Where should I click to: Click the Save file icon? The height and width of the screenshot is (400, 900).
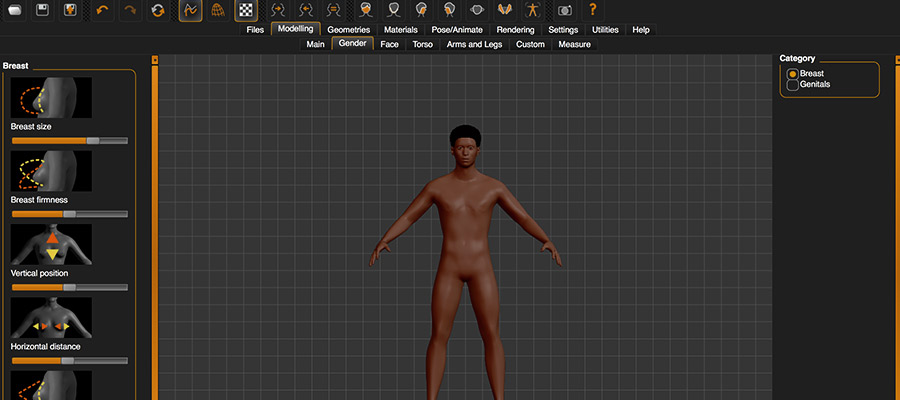click(42, 10)
